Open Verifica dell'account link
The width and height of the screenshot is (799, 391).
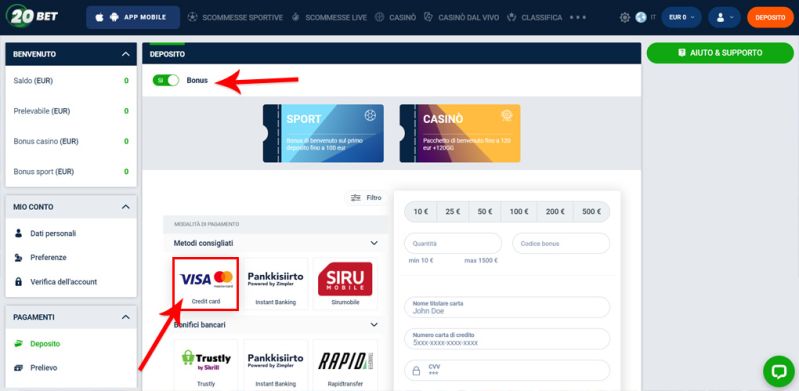click(64, 281)
